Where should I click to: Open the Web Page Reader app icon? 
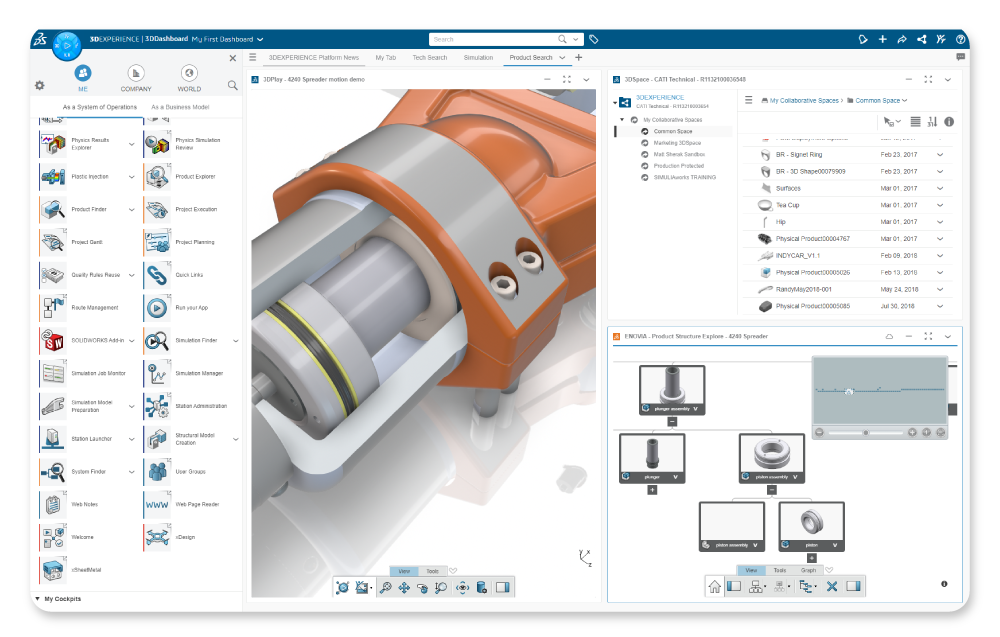click(x=157, y=504)
